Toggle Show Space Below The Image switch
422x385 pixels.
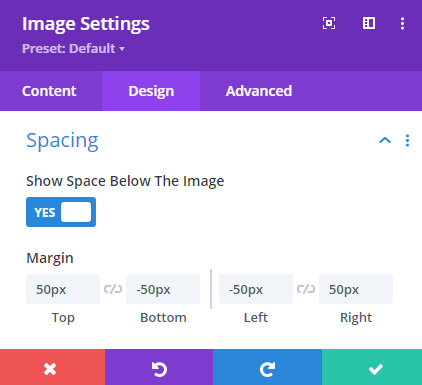coord(61,212)
